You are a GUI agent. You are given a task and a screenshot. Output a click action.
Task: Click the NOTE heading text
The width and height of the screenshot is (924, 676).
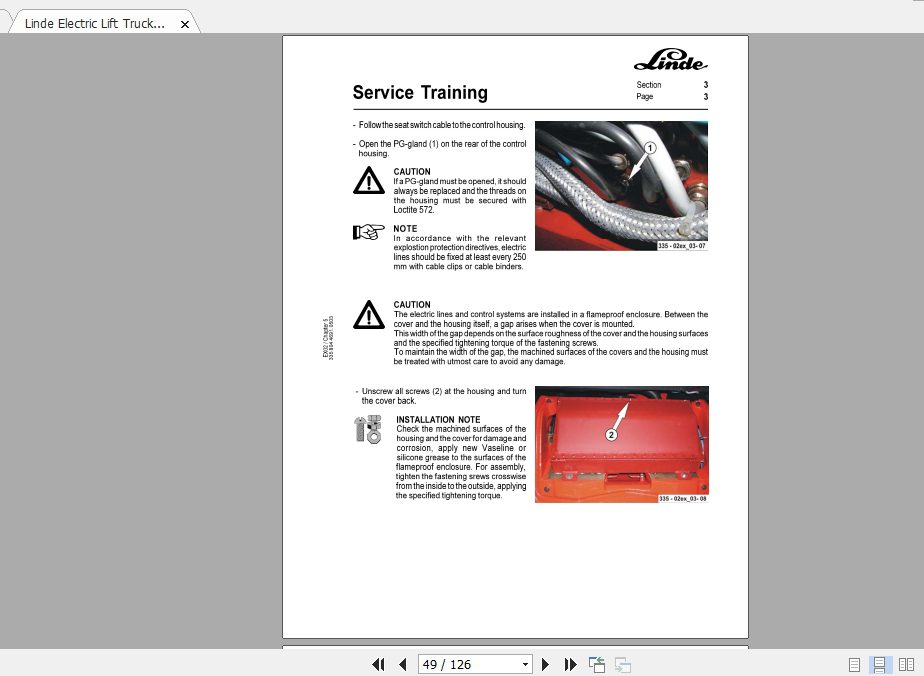(x=405, y=229)
